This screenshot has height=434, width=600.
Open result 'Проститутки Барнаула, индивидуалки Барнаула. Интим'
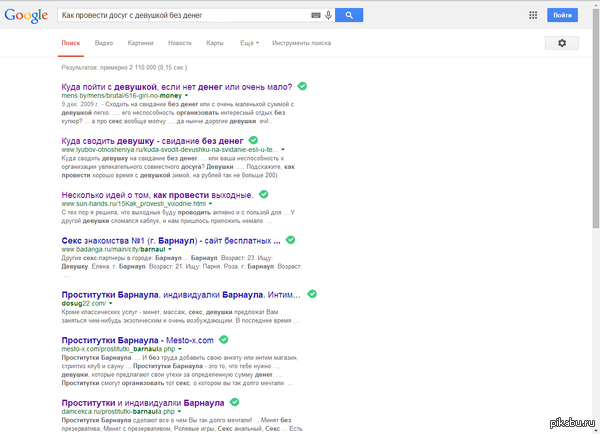click(x=181, y=295)
